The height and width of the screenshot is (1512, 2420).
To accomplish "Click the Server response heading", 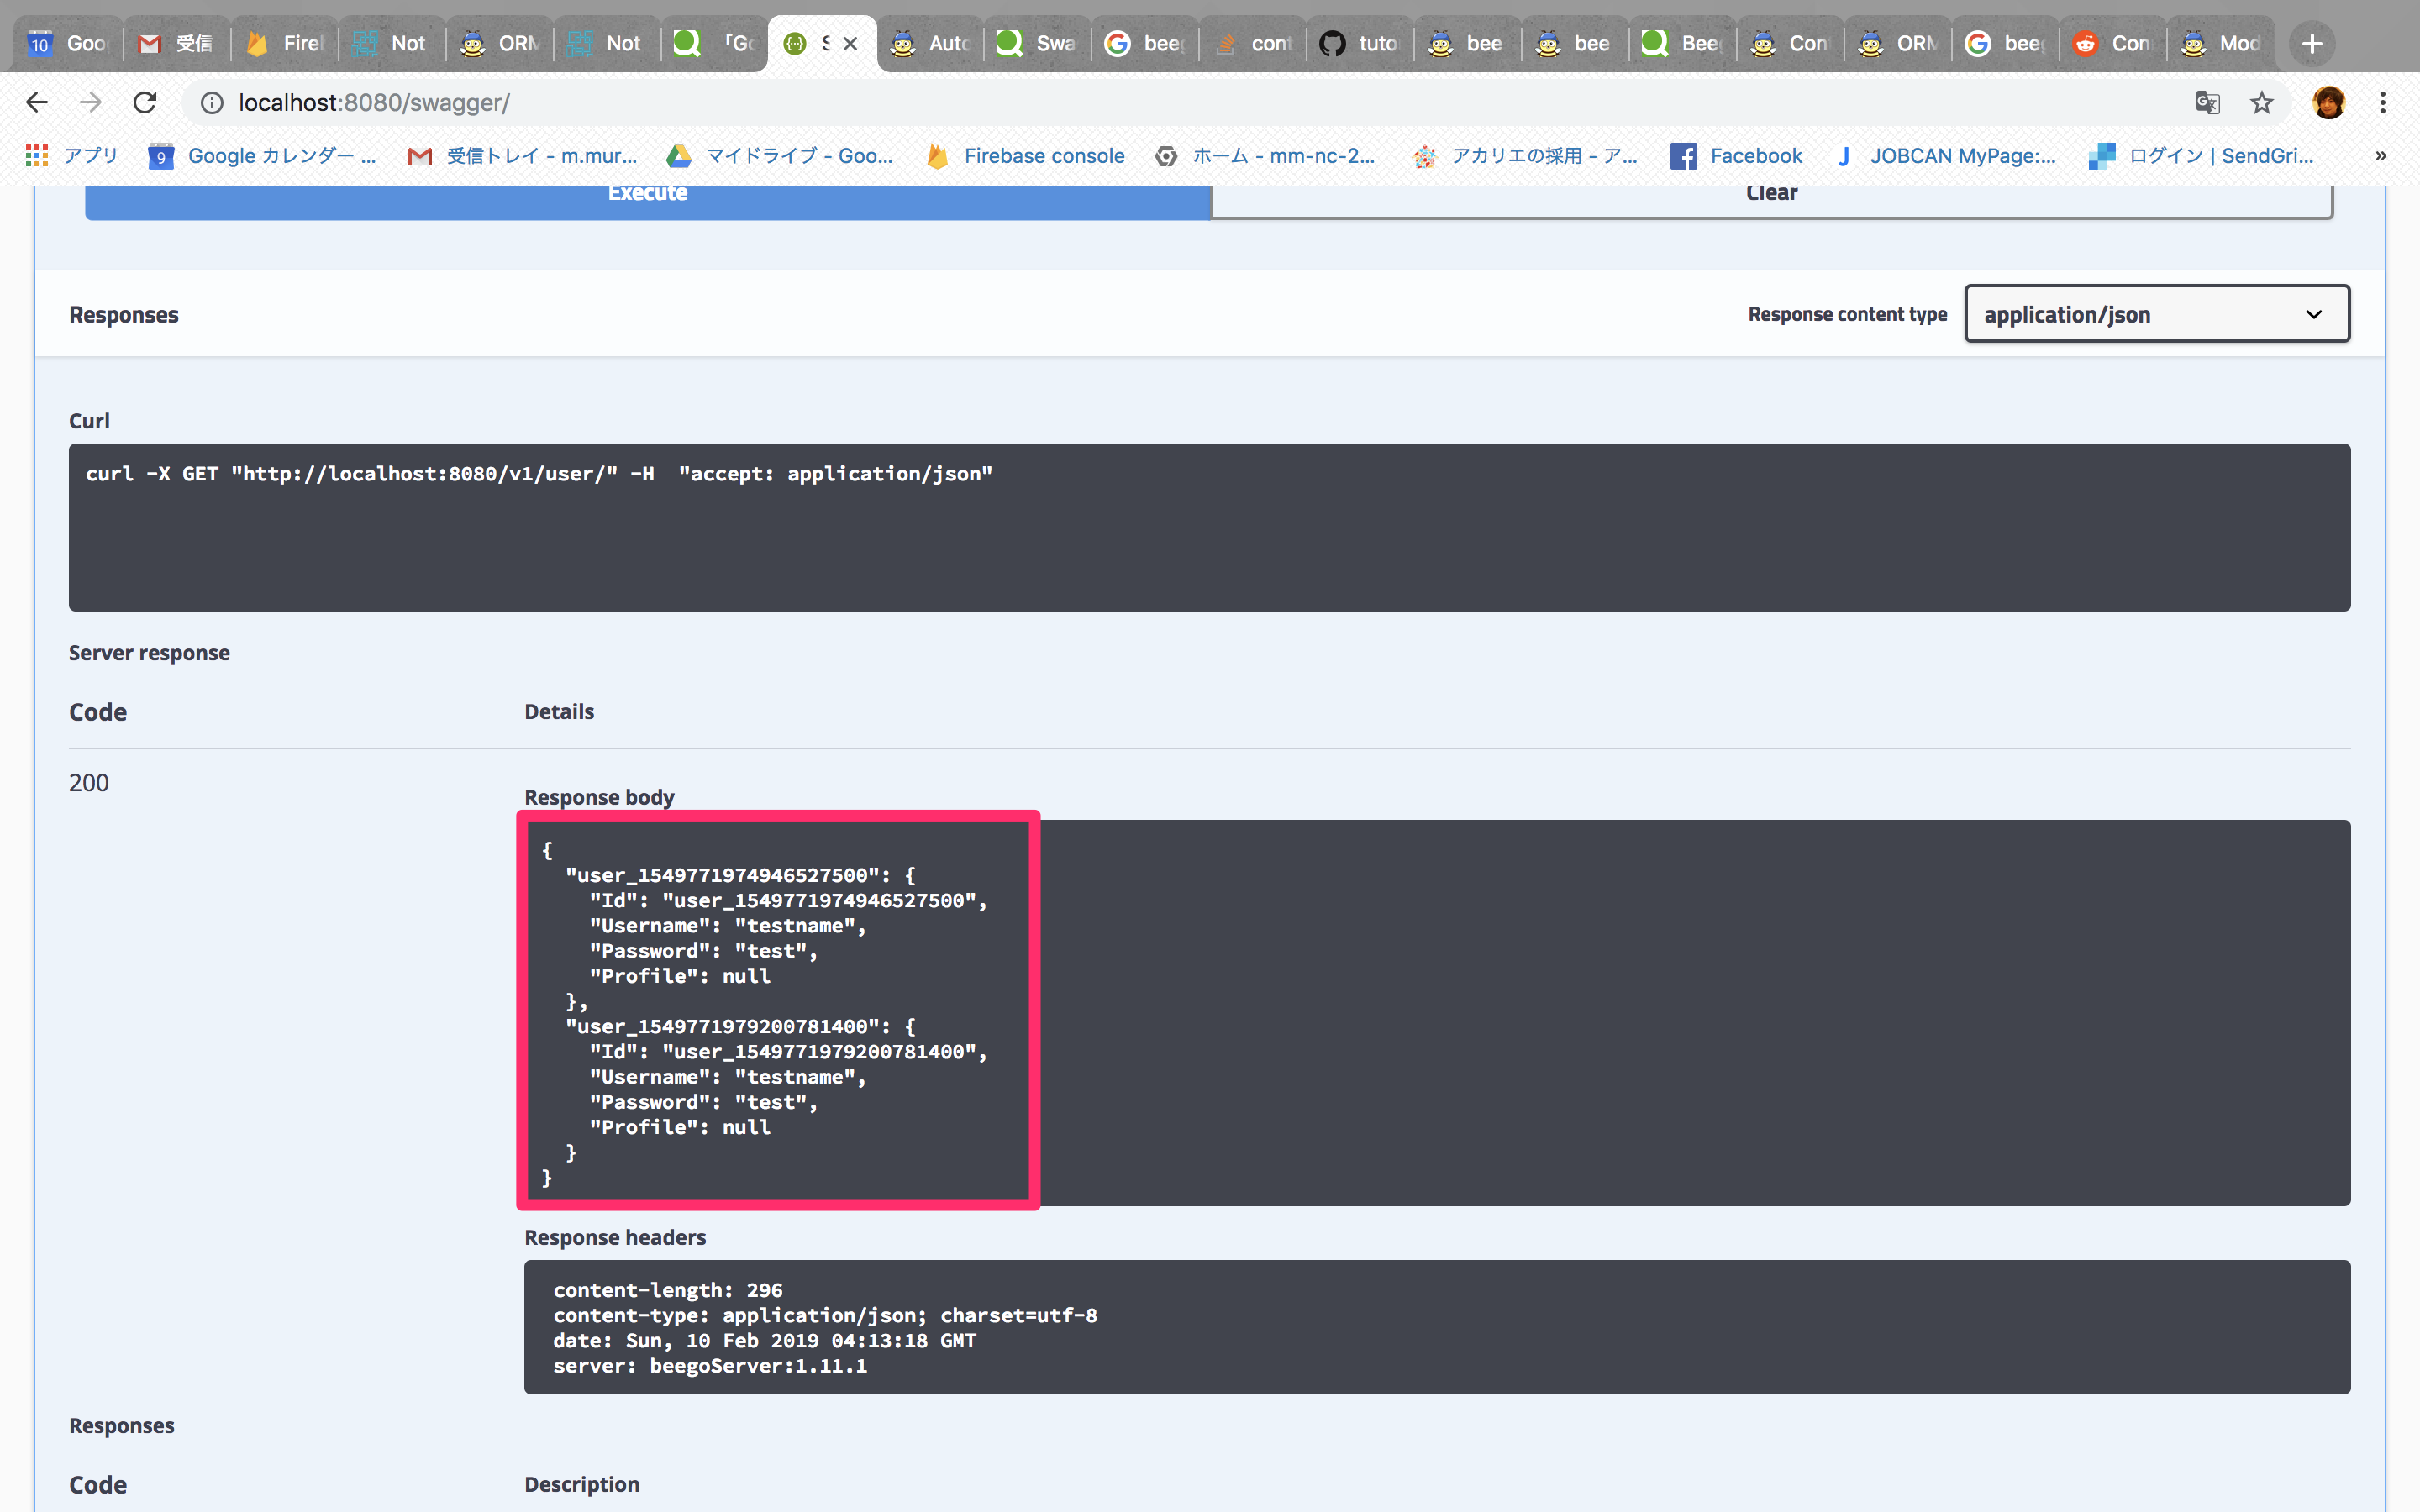I will pos(149,653).
